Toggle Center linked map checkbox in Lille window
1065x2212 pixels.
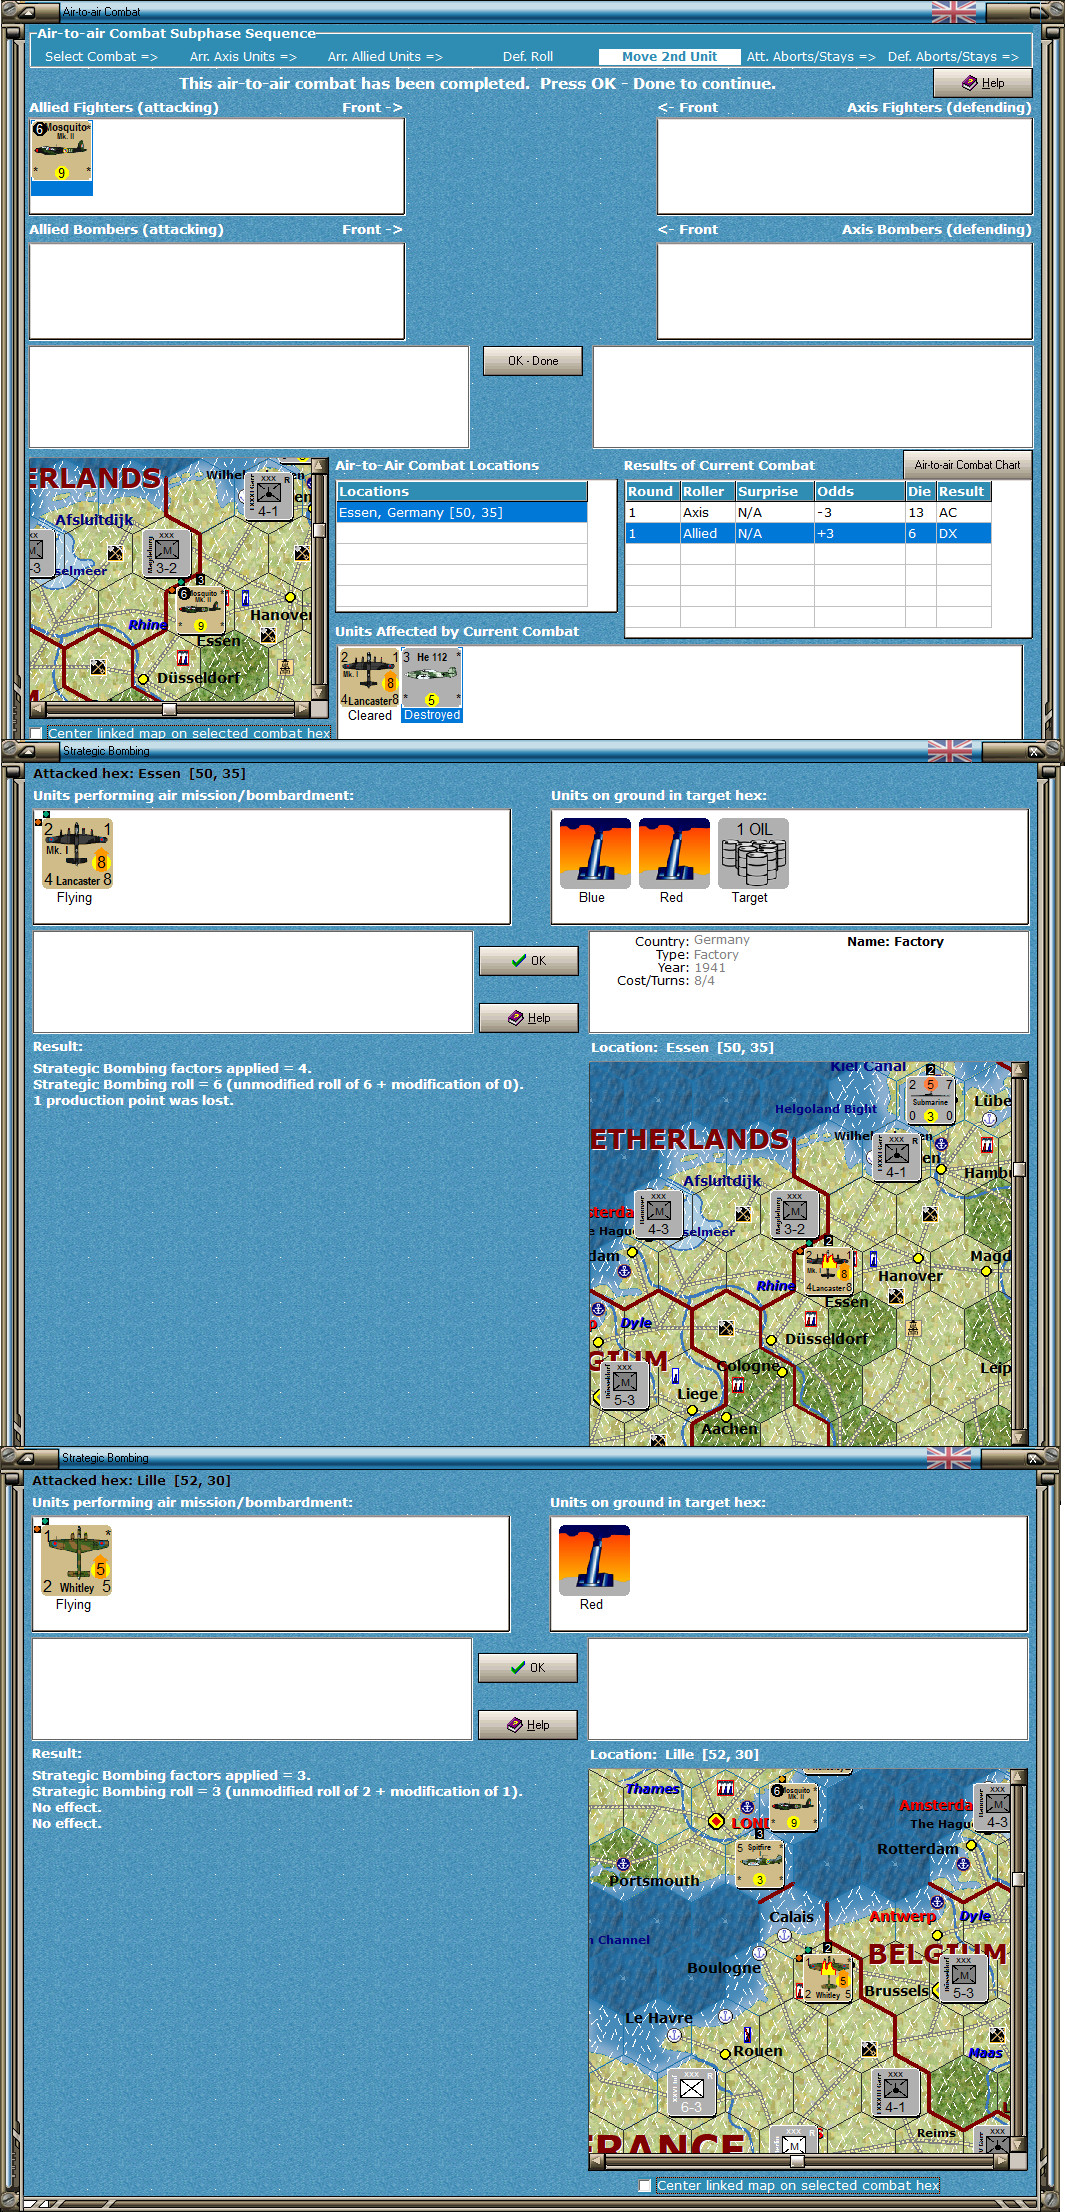coord(645,2185)
